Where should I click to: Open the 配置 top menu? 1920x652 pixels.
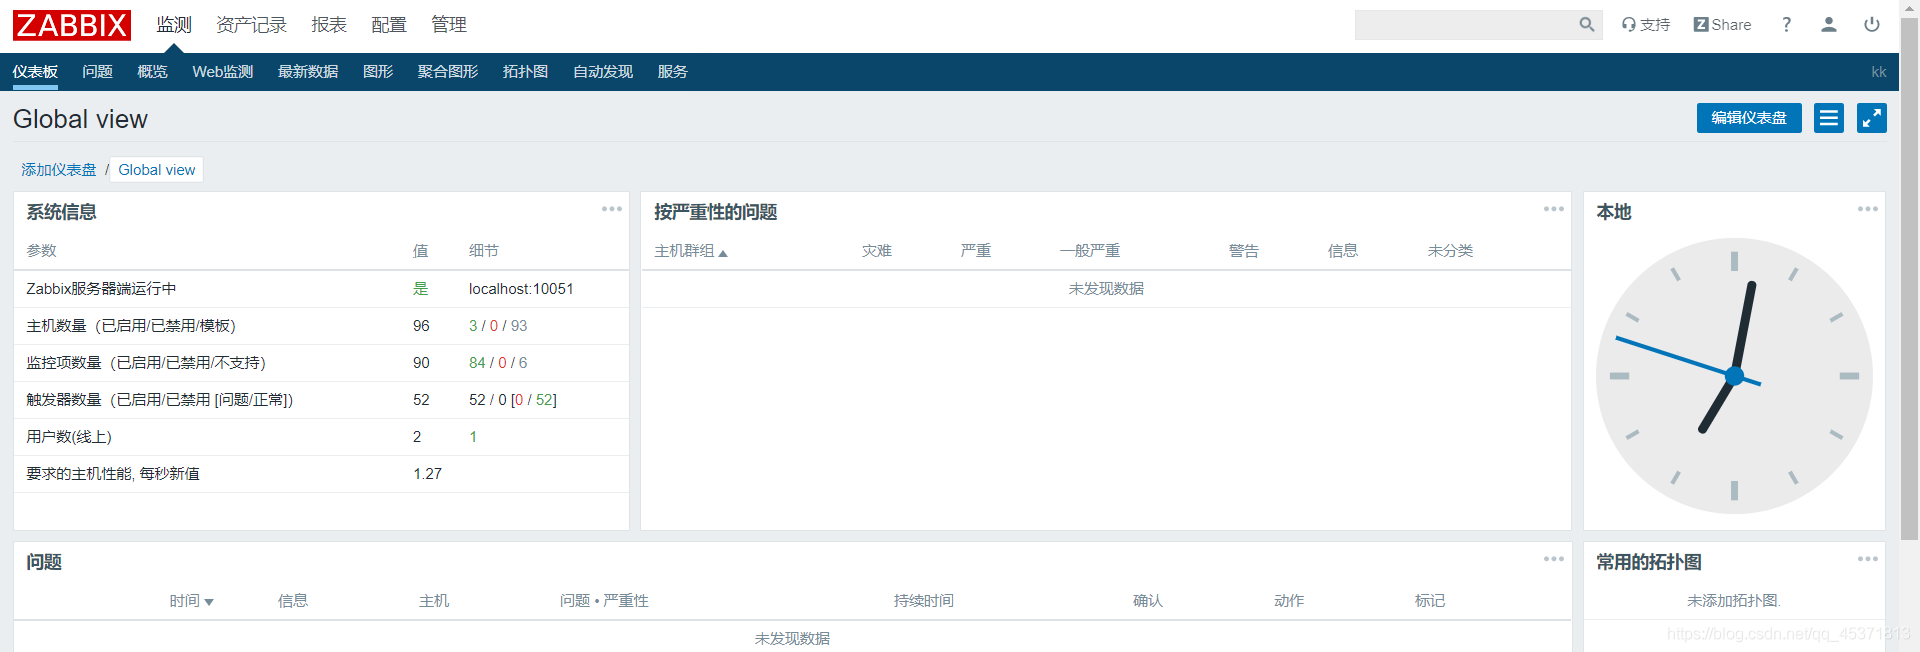tap(388, 25)
